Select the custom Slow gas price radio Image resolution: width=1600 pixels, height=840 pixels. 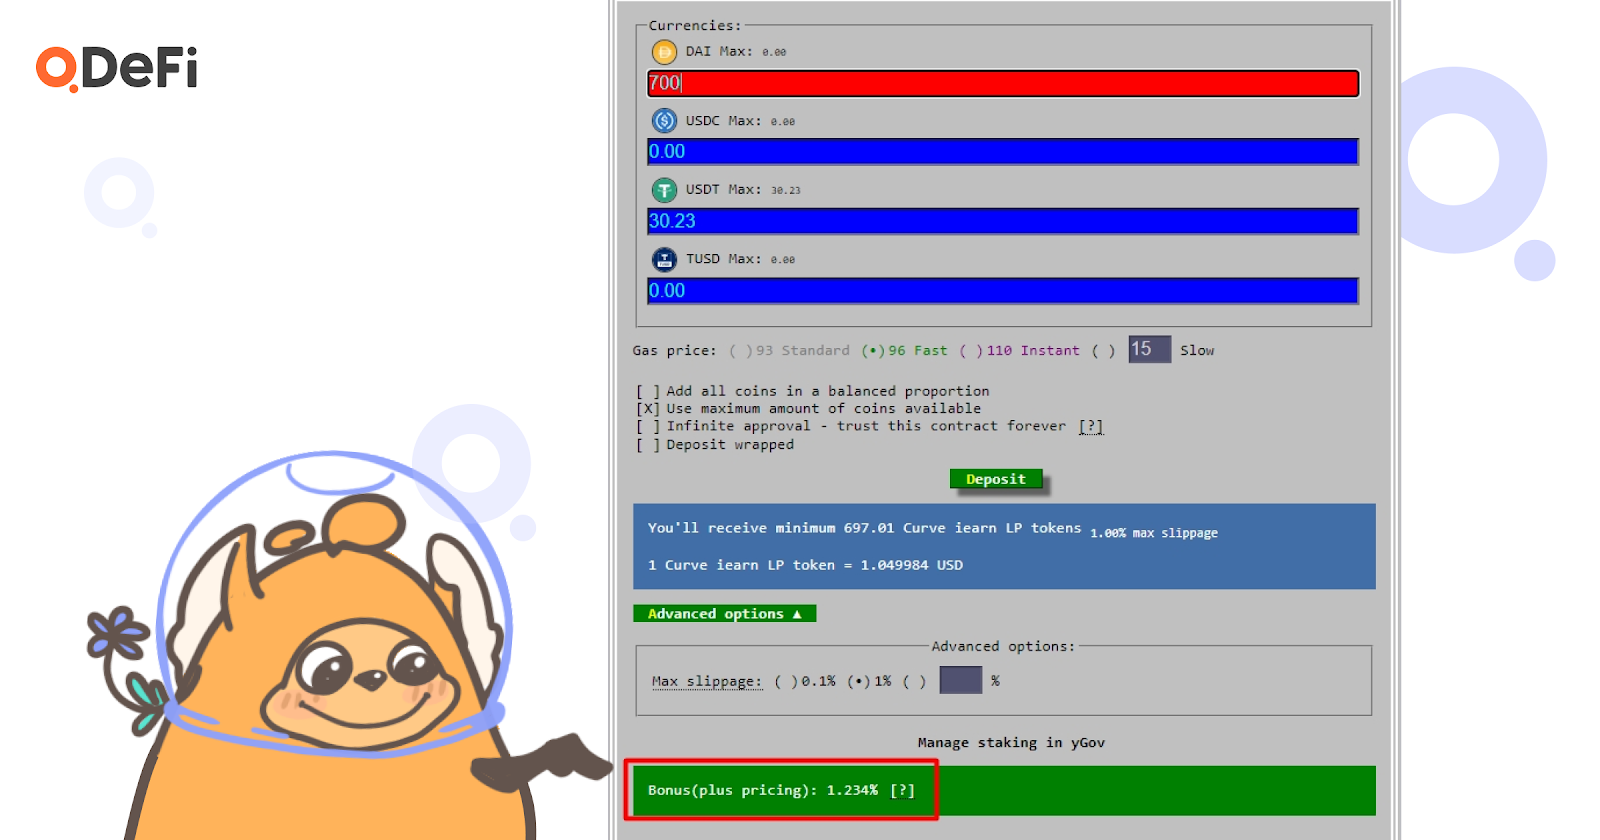pyautogui.click(x=1103, y=351)
